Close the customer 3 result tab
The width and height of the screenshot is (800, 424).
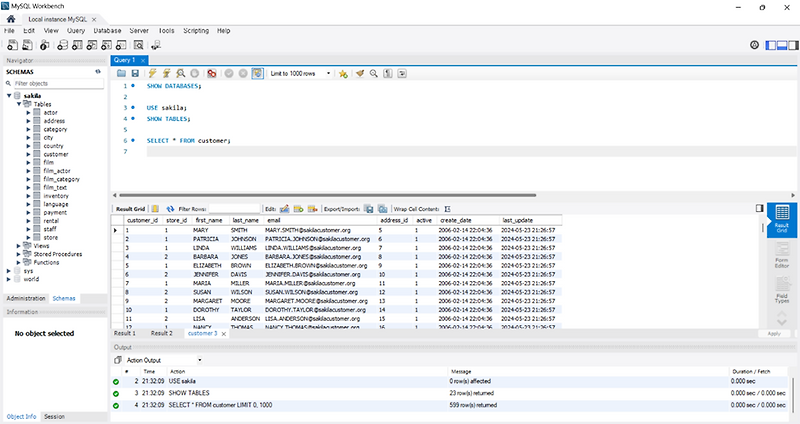223,334
